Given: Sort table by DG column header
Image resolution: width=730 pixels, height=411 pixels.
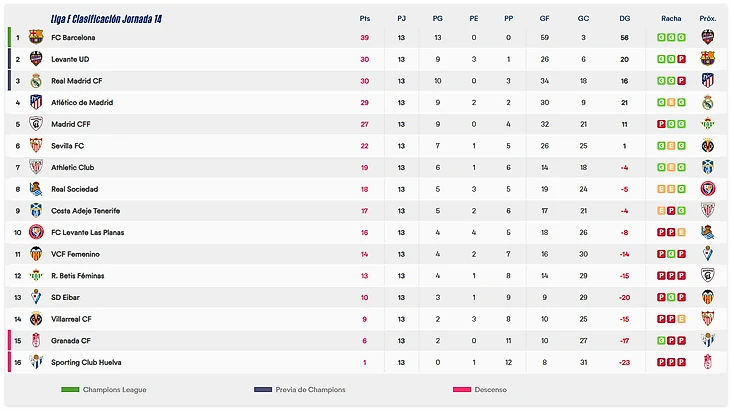Looking at the screenshot, I should 625,18.
